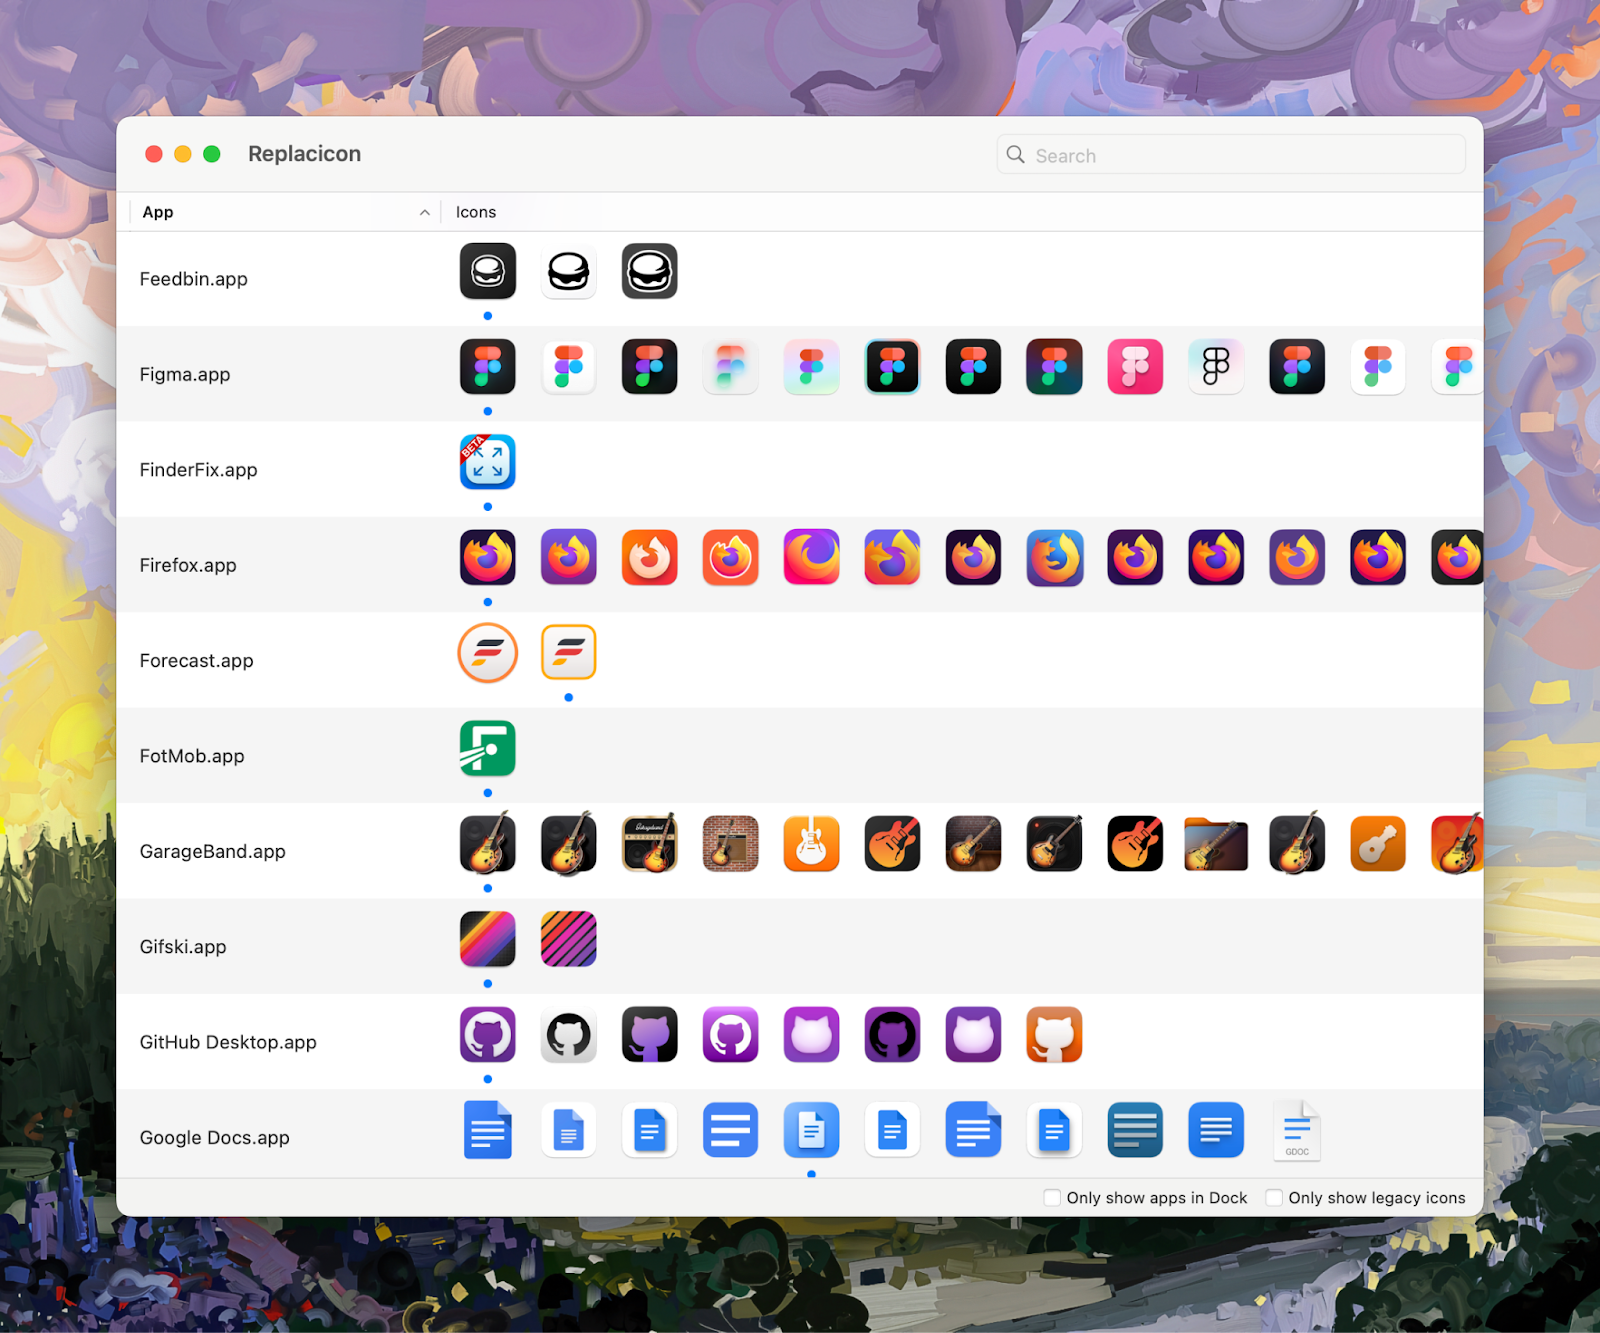Select the pink Figma icon

coord(1135,366)
